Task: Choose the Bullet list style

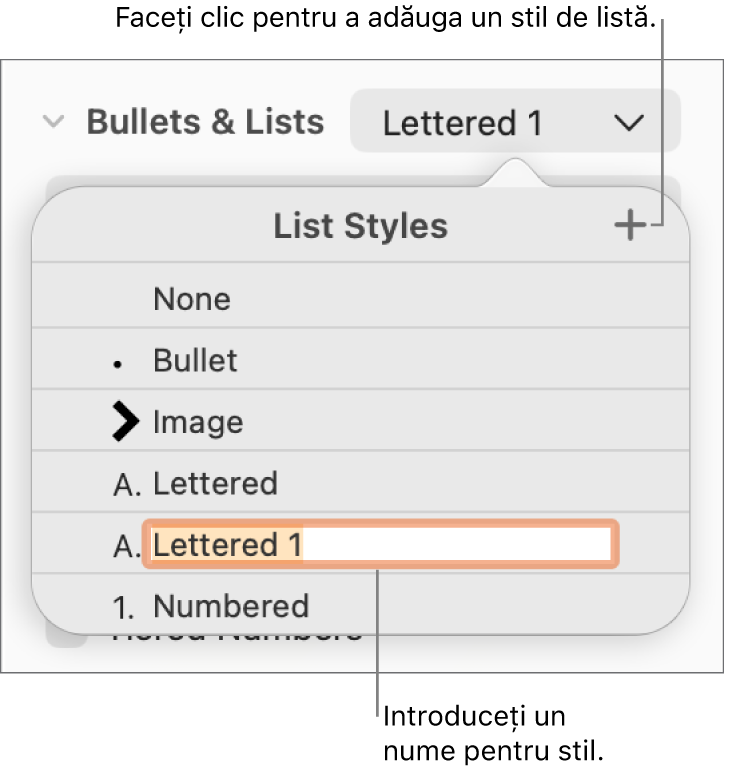Action: click(196, 360)
